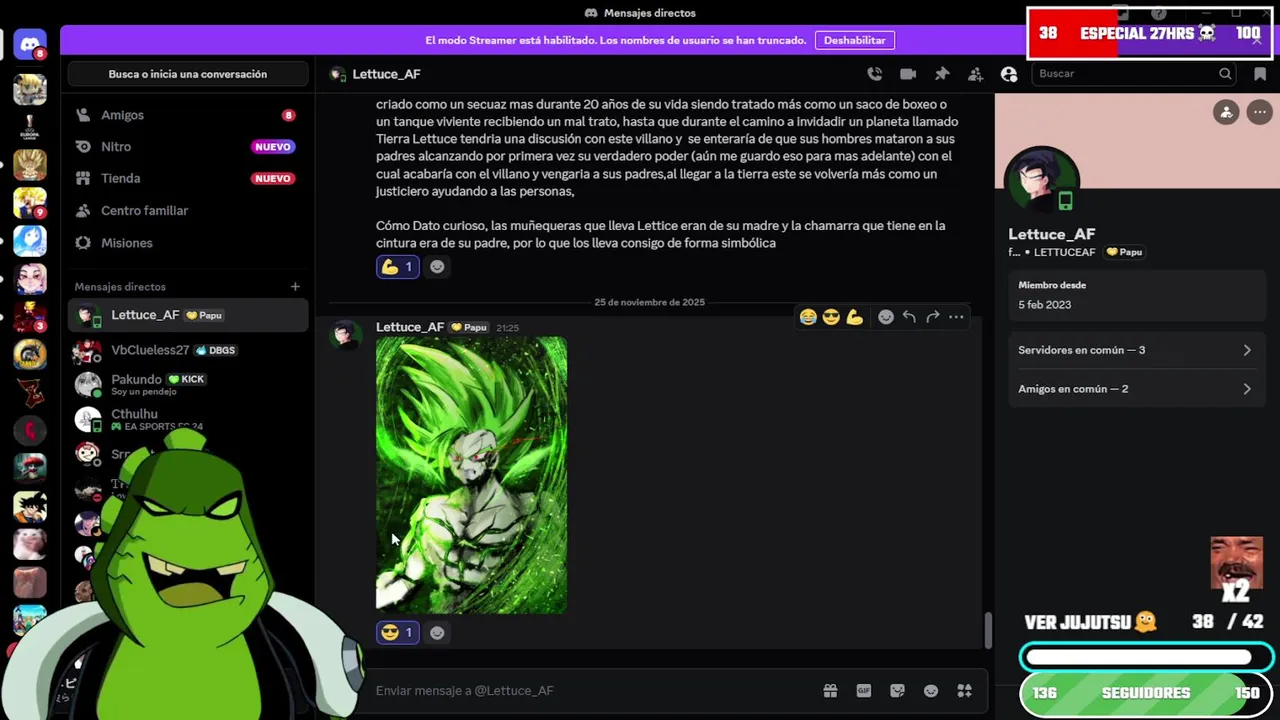
Task: Open Misiones section
Action: [188, 243]
